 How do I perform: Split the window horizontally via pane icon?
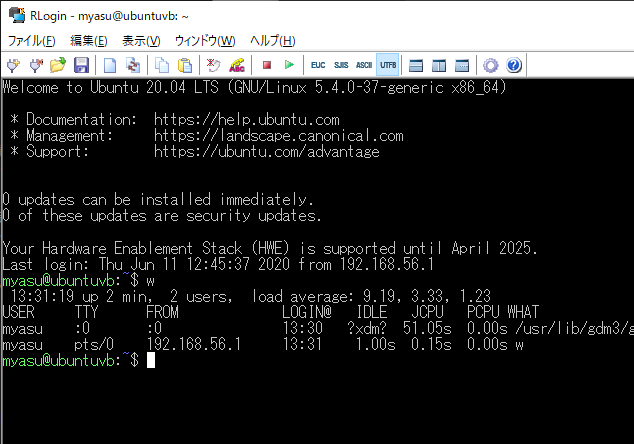416,65
